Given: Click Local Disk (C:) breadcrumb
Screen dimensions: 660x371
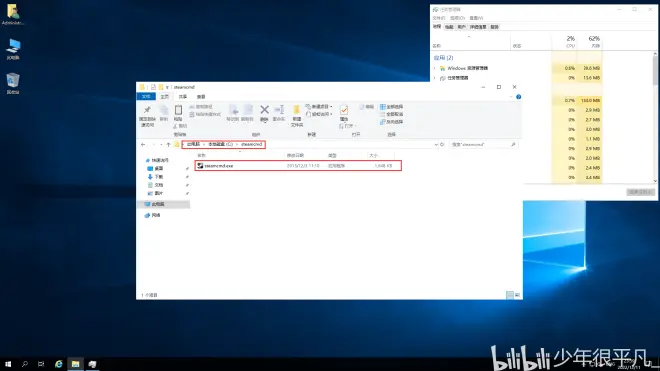Looking at the screenshot, I should pos(221,144).
